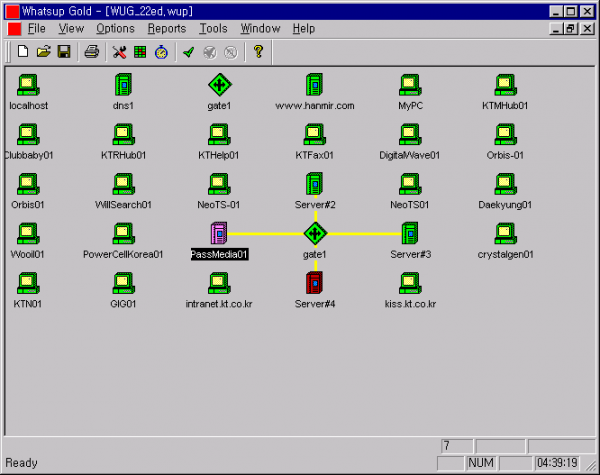
Task: Select the KTRHub01 device icon
Action: coord(124,134)
